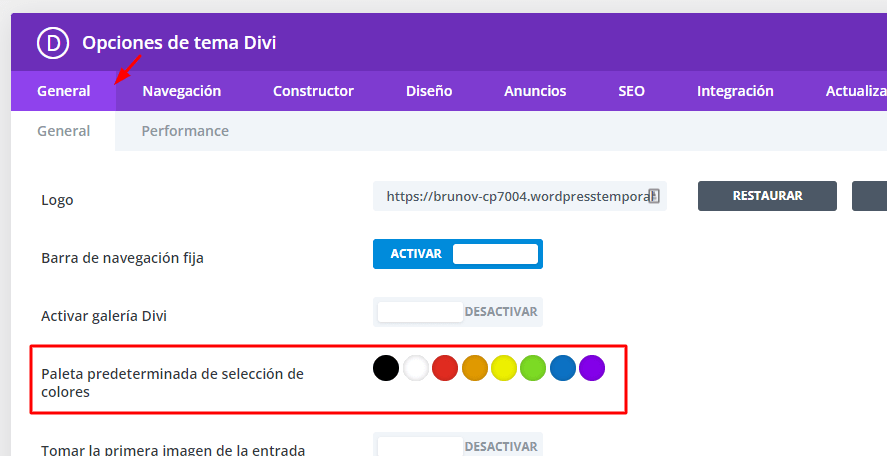The image size is (887, 456).
Task: Pick the blue palette color
Action: (x=563, y=368)
